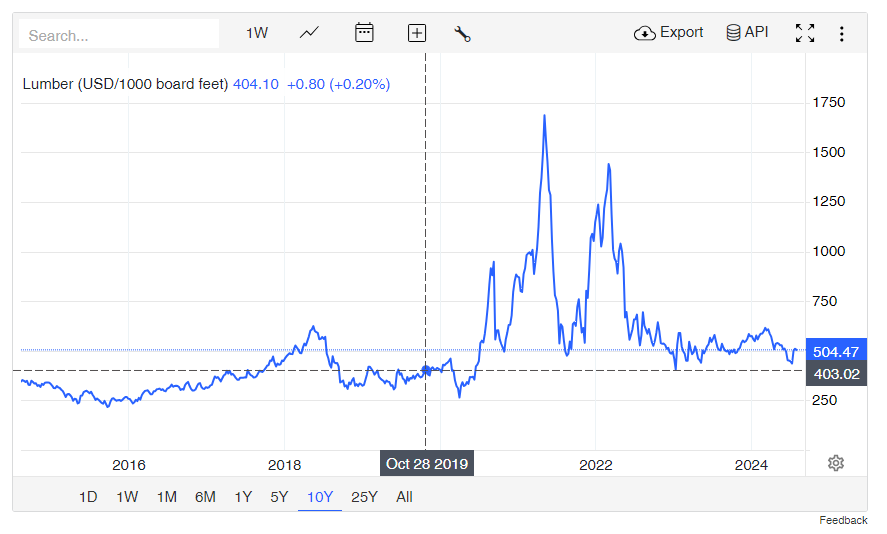This screenshot has width=887, height=534.
Task: Type in the Search input field
Action: tap(119, 35)
